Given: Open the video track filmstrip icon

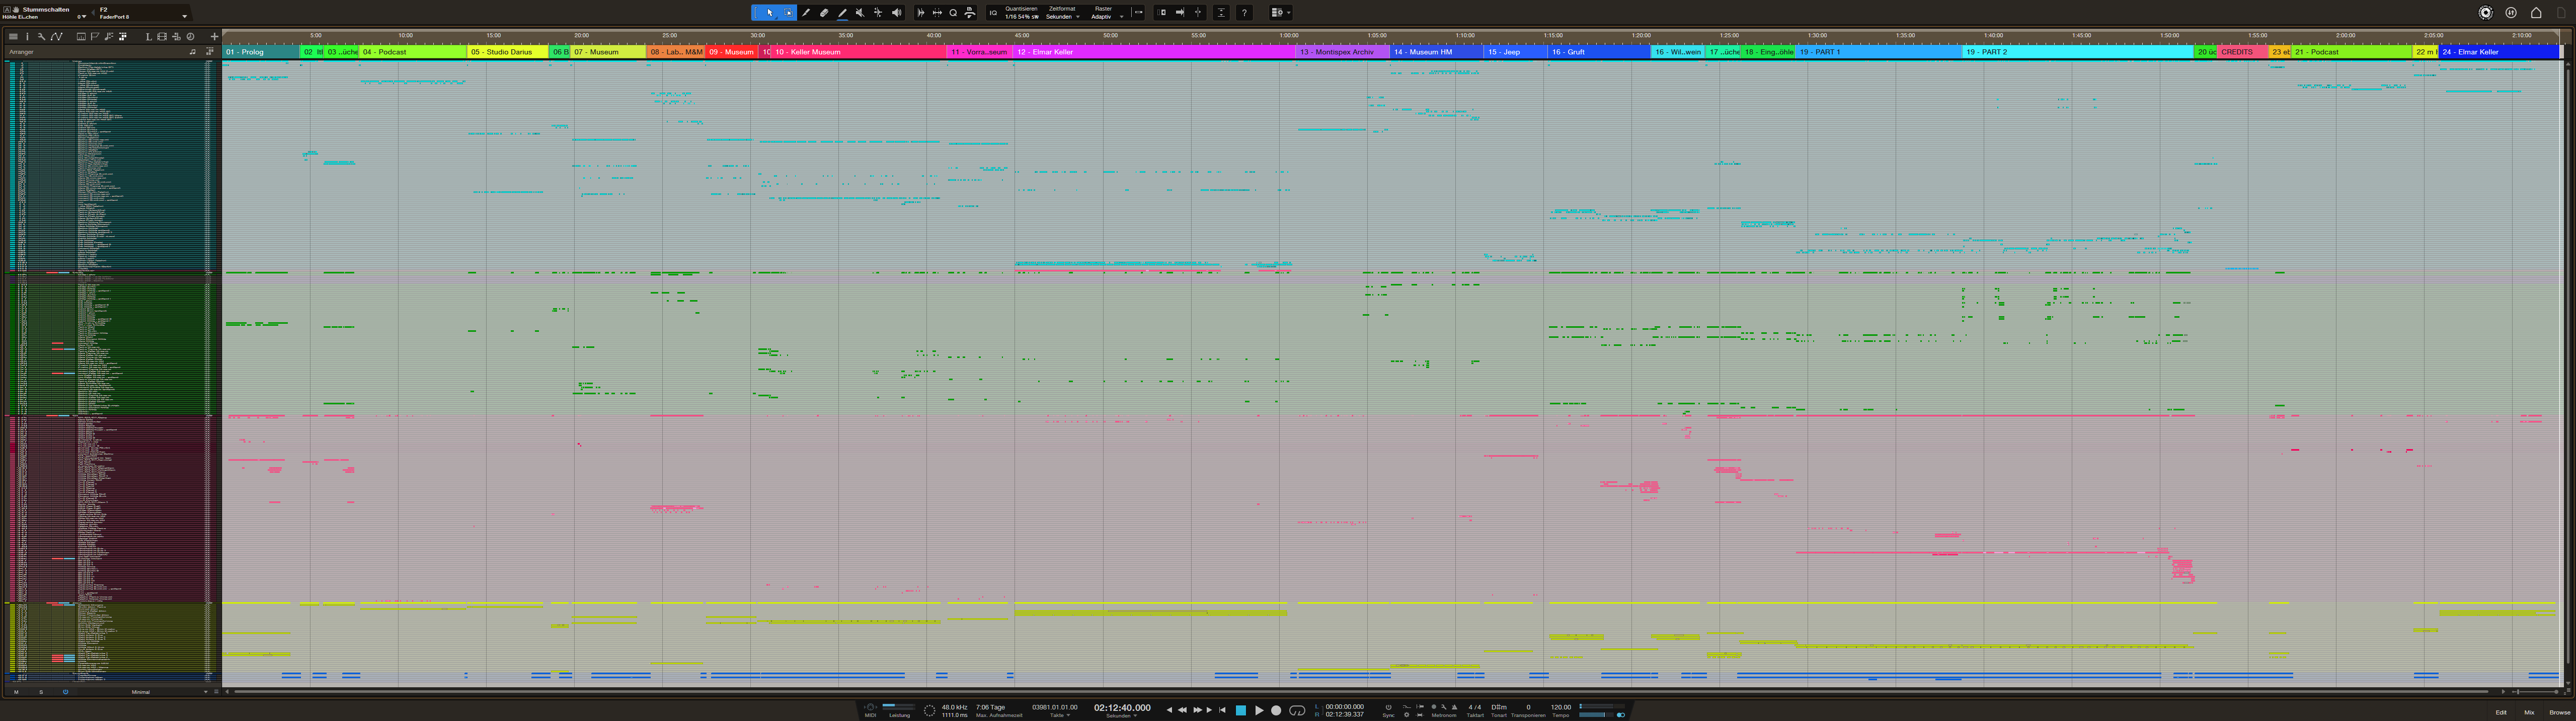Looking at the screenshot, I should click(x=162, y=37).
